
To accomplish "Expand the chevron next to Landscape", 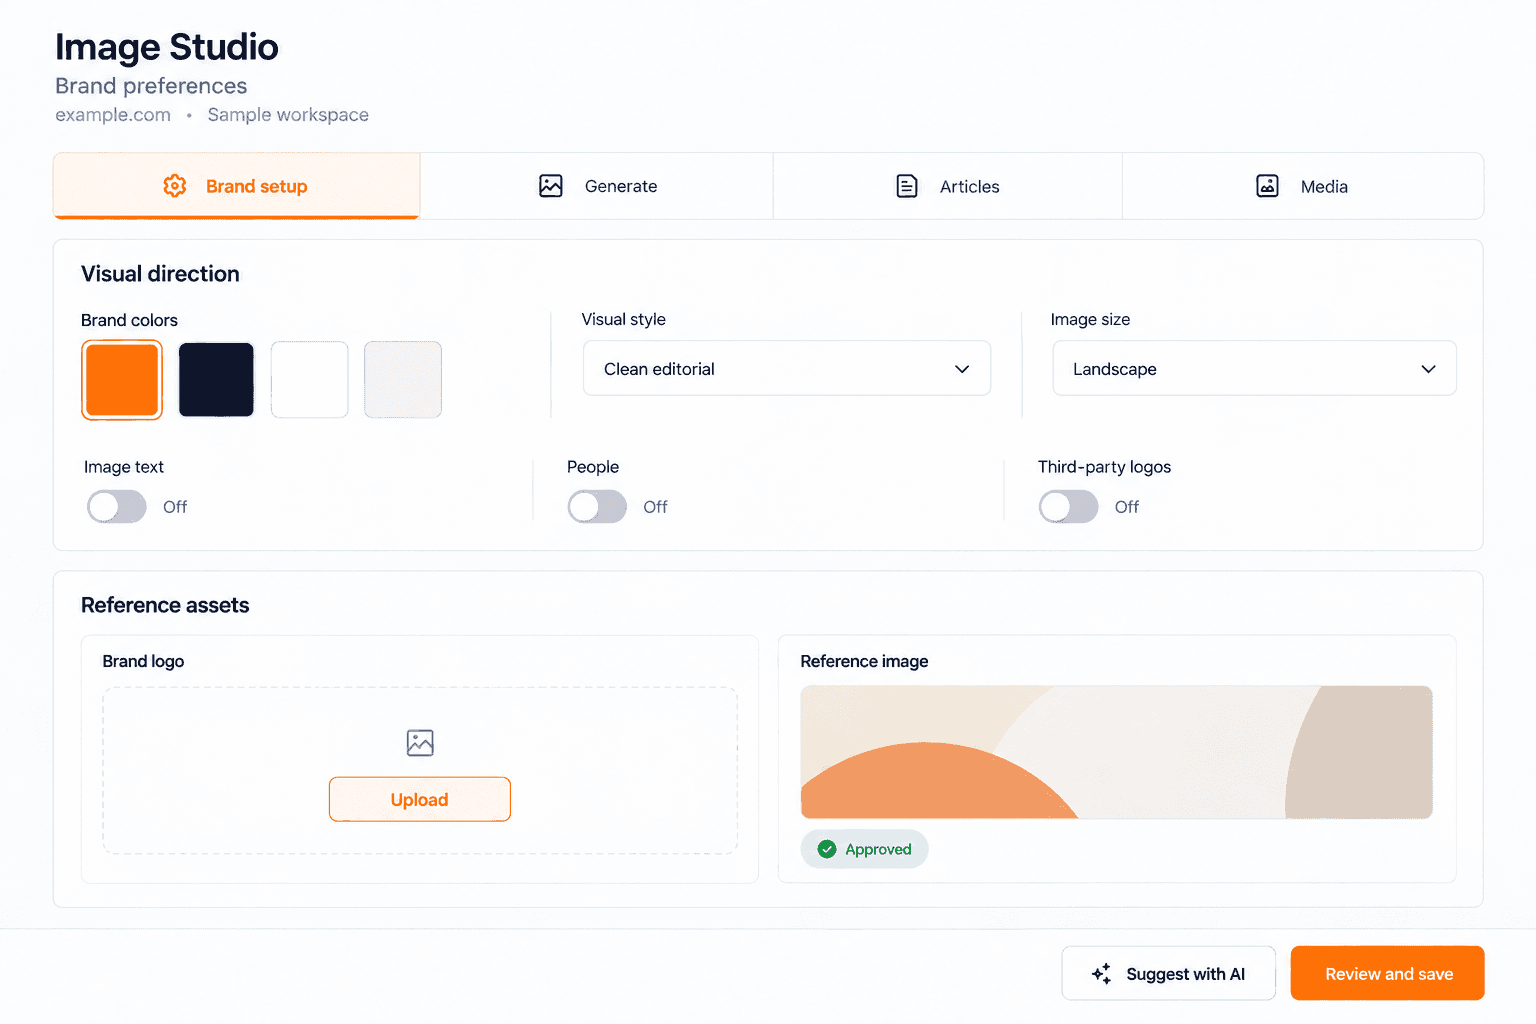I will pos(1428,369).
